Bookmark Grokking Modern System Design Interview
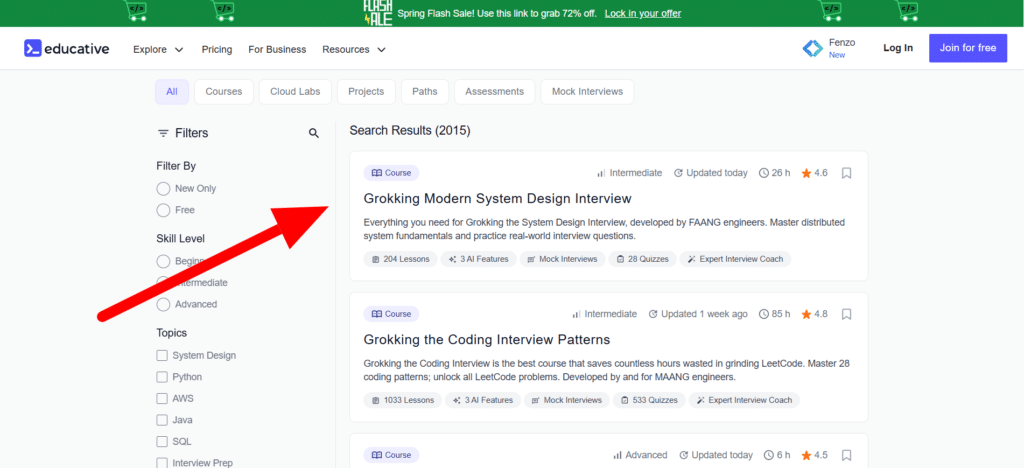 coord(846,173)
